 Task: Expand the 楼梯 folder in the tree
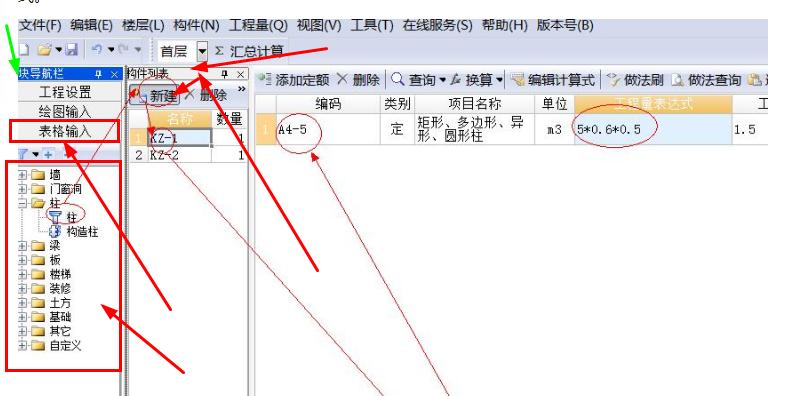pyautogui.click(x=23, y=274)
